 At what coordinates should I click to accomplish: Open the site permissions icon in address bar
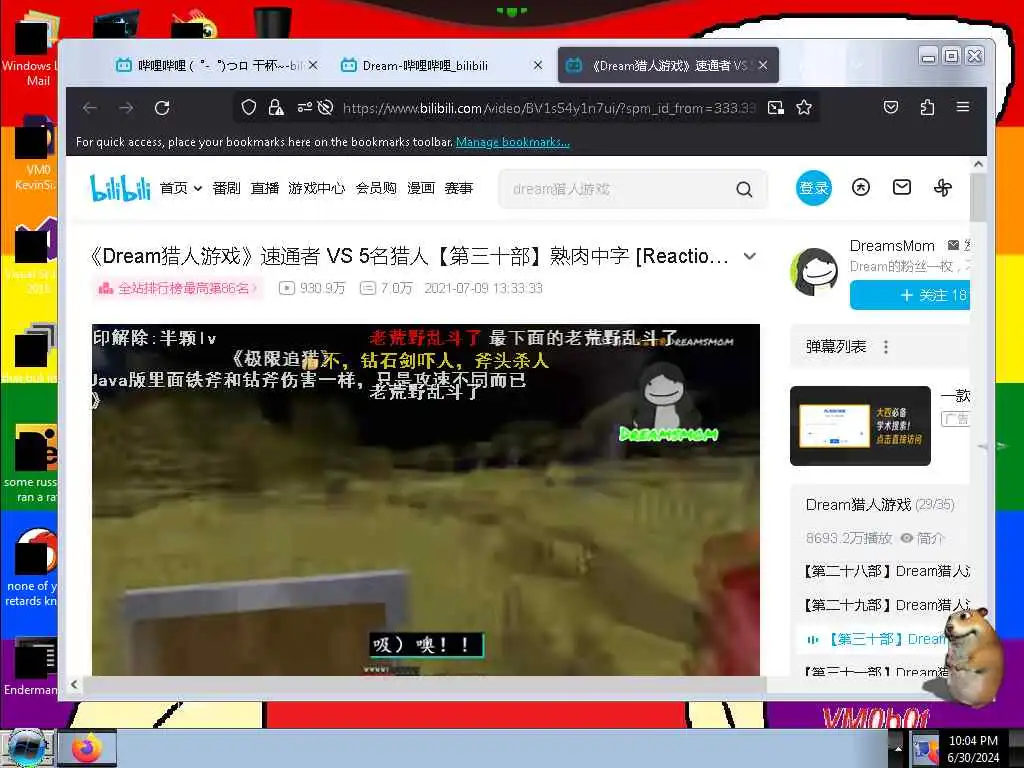pos(304,108)
